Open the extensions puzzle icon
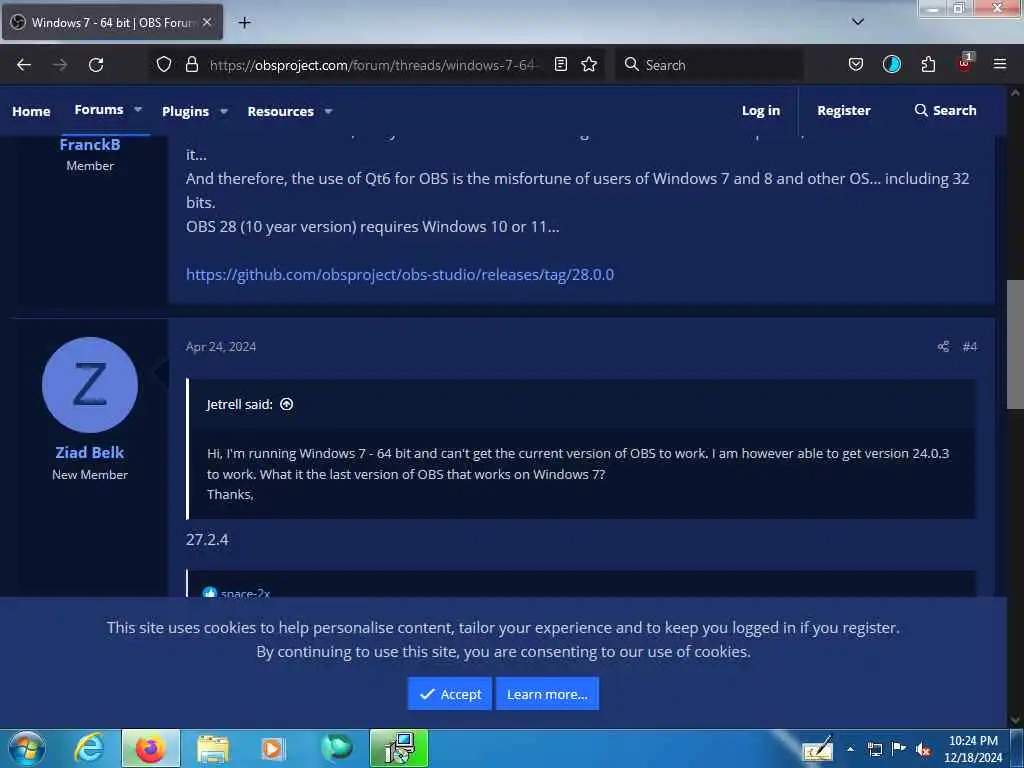1024x768 pixels. coord(928,64)
